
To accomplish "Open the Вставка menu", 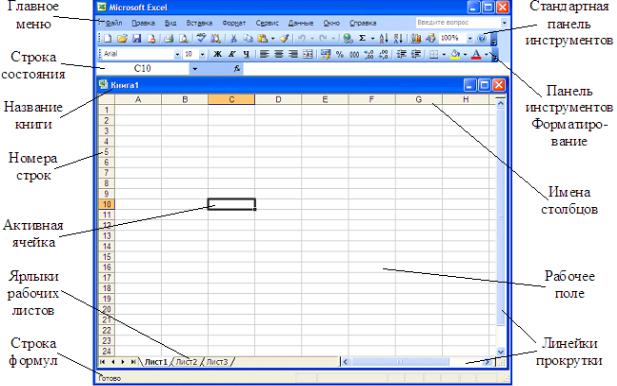I will point(199,23).
